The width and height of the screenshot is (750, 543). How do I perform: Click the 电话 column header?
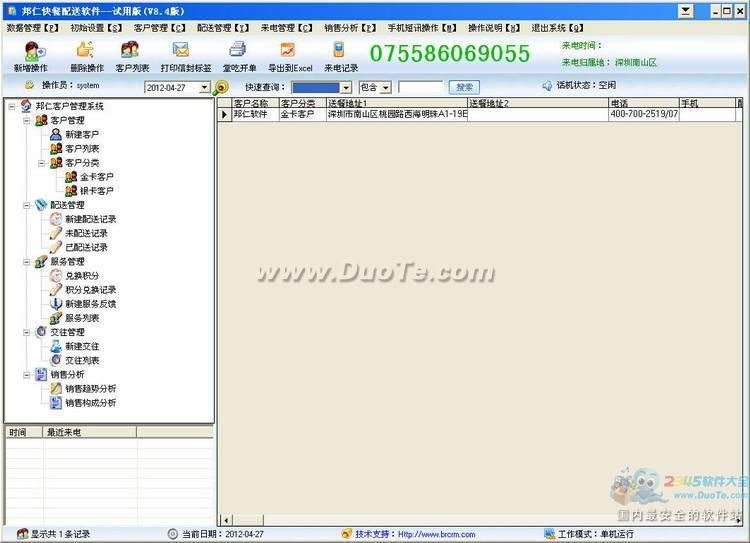point(644,103)
